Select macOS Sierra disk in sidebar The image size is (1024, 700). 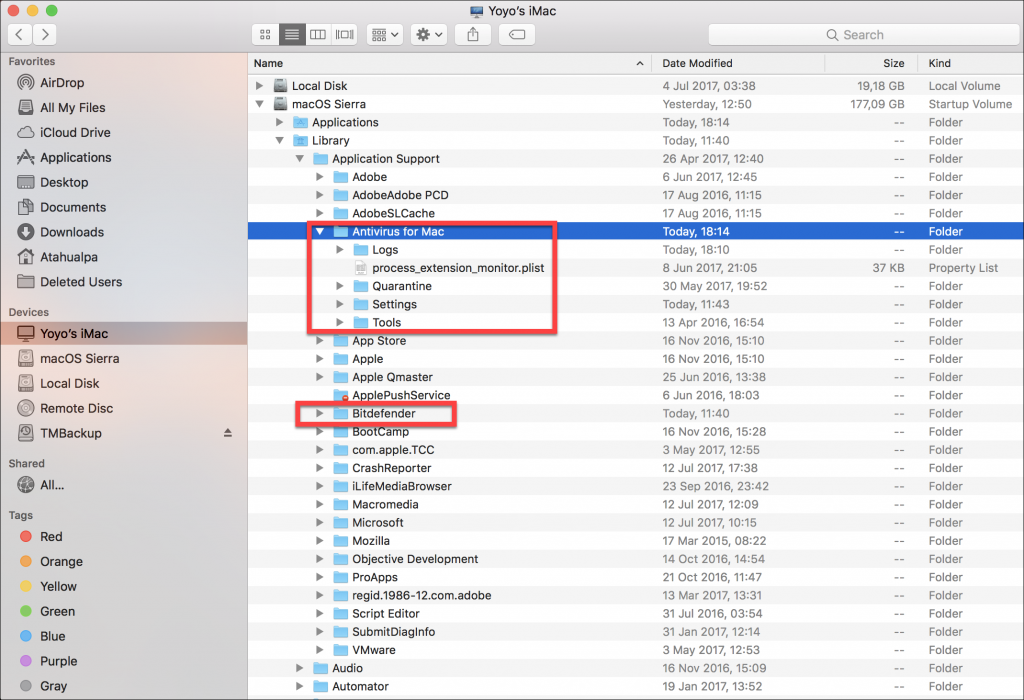pos(80,358)
